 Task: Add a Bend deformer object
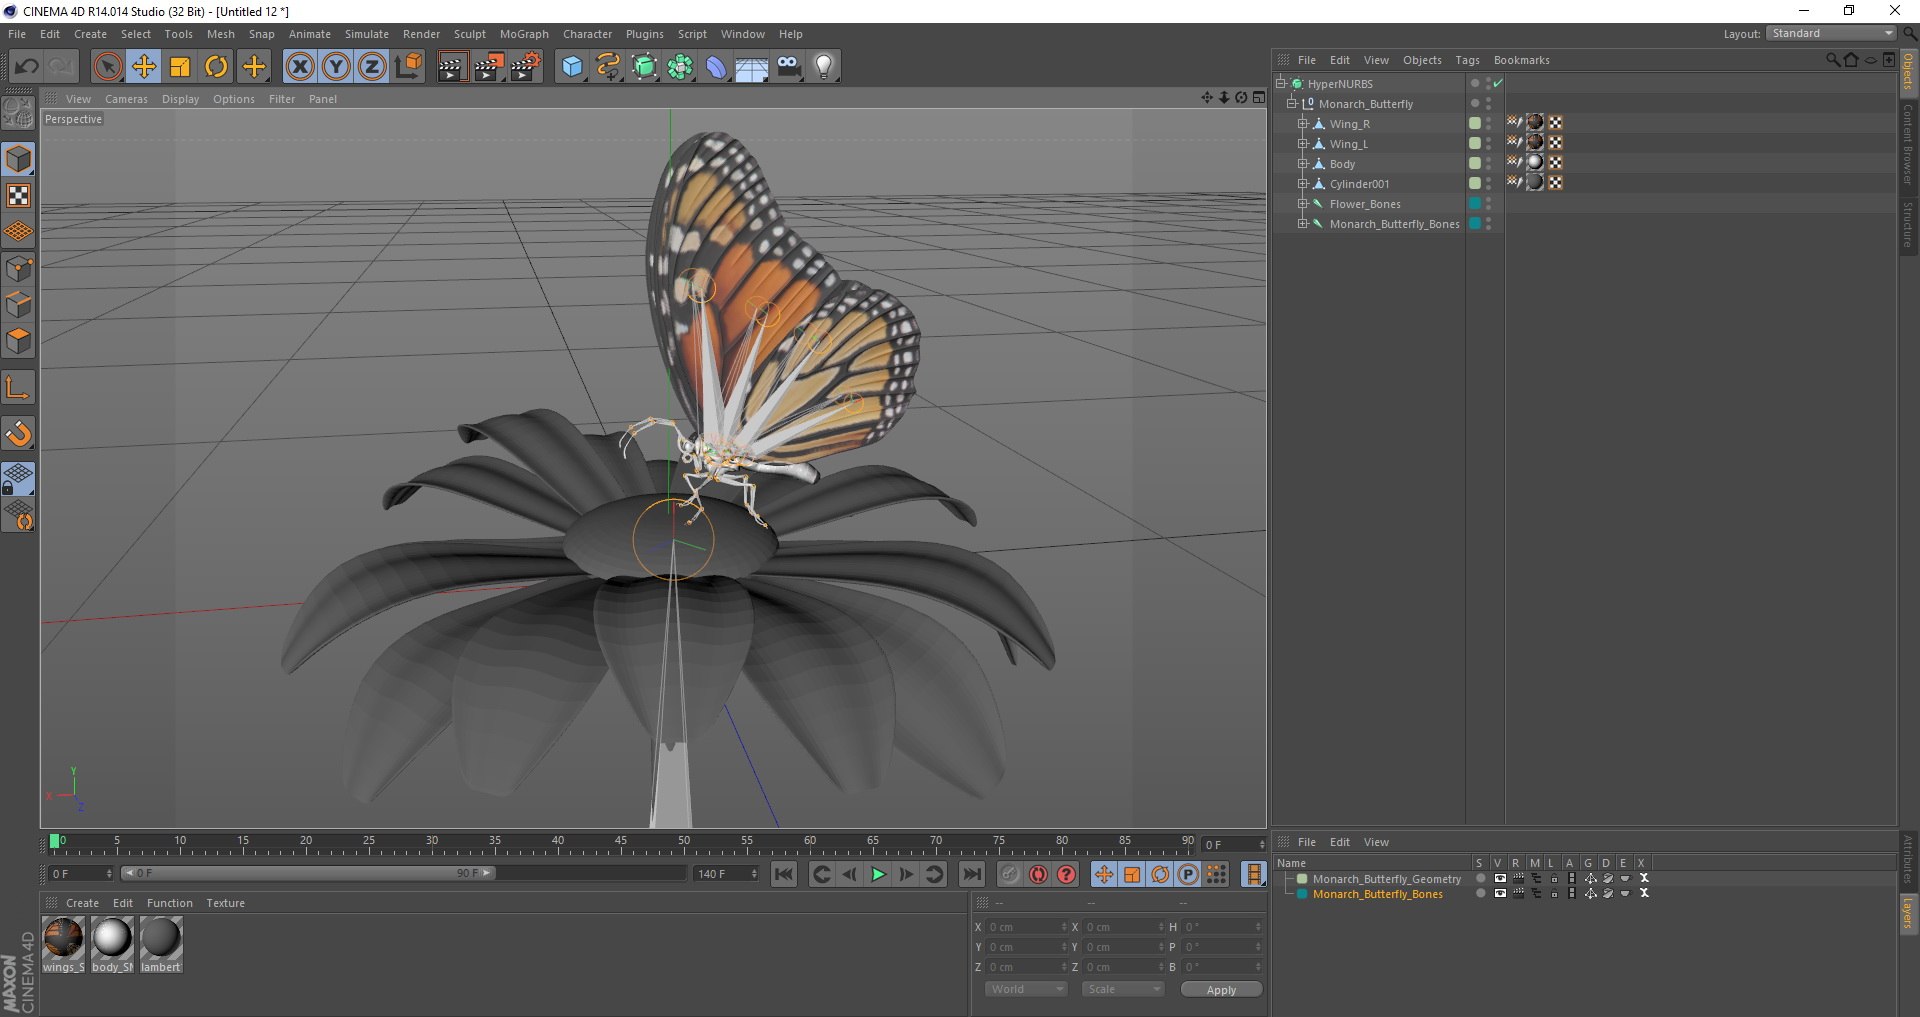click(x=716, y=67)
